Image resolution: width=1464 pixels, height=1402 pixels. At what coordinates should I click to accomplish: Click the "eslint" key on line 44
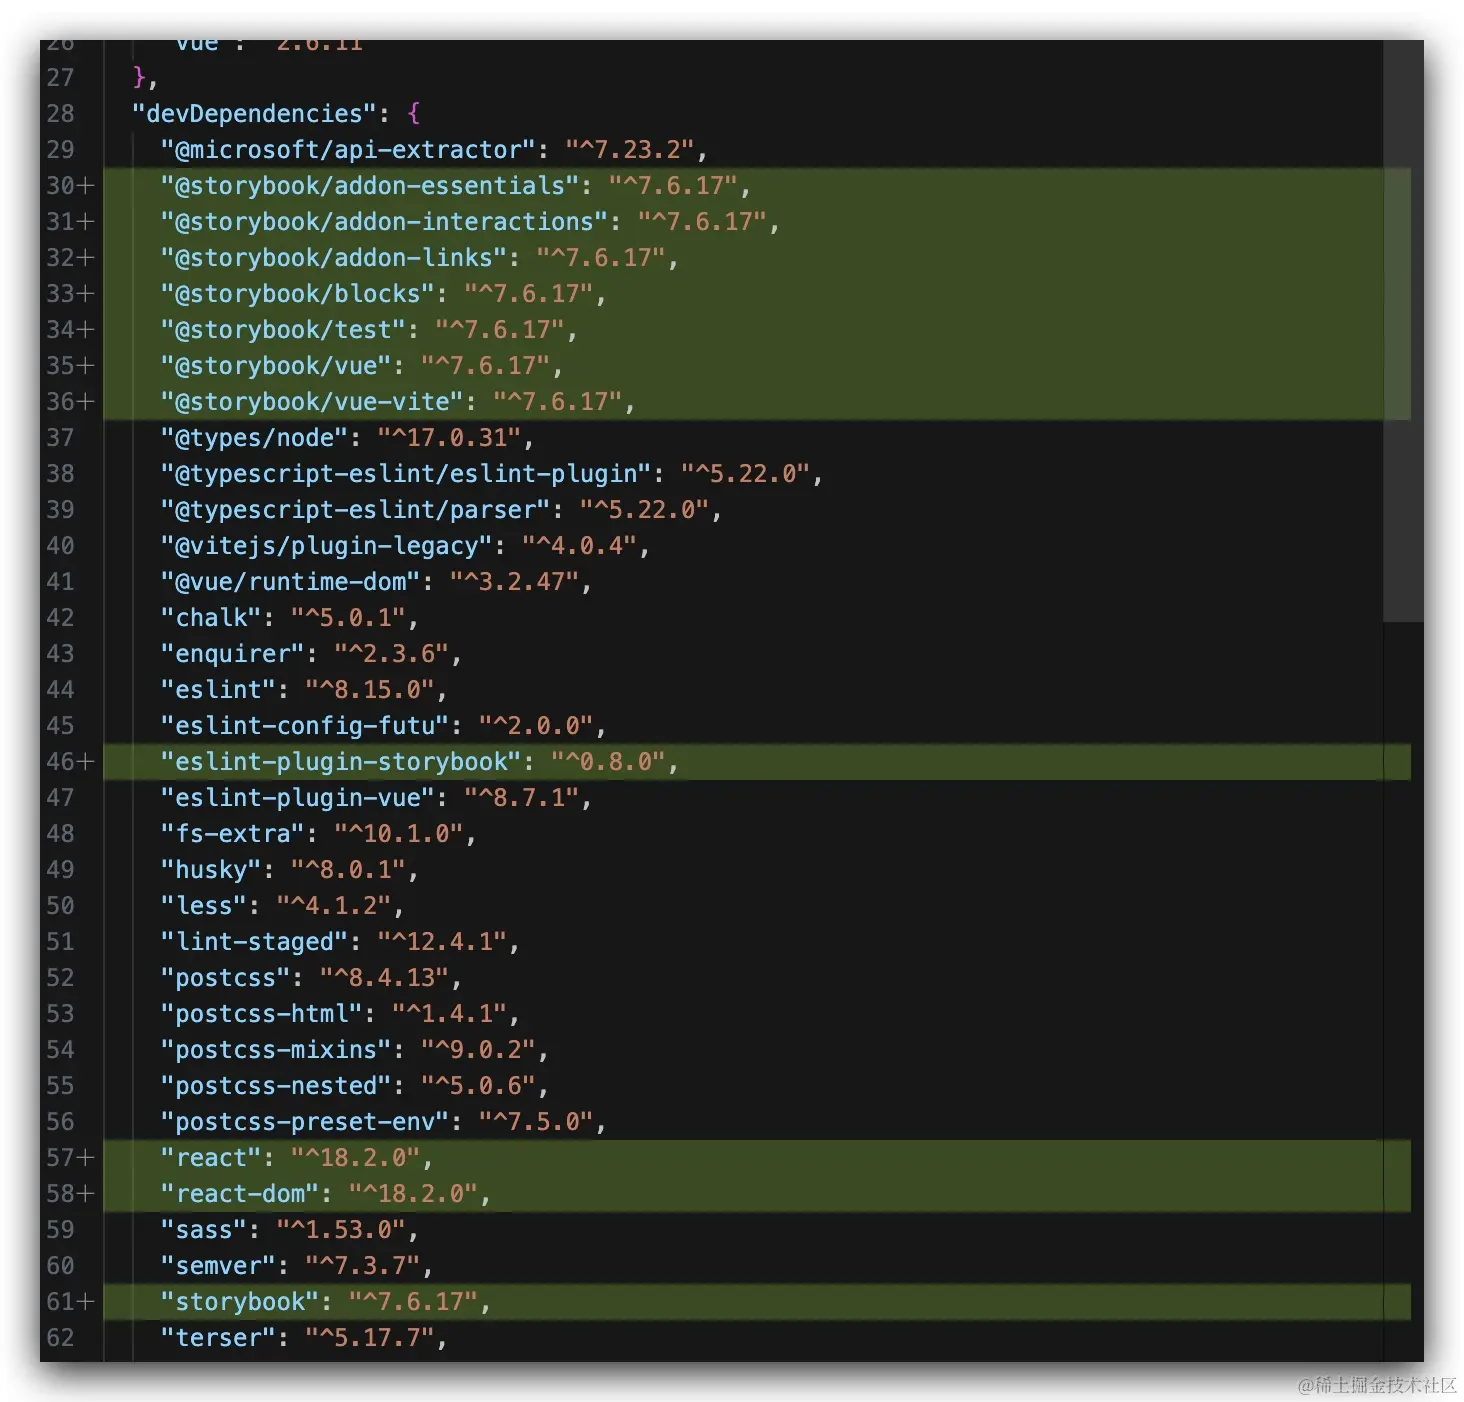coord(218,690)
